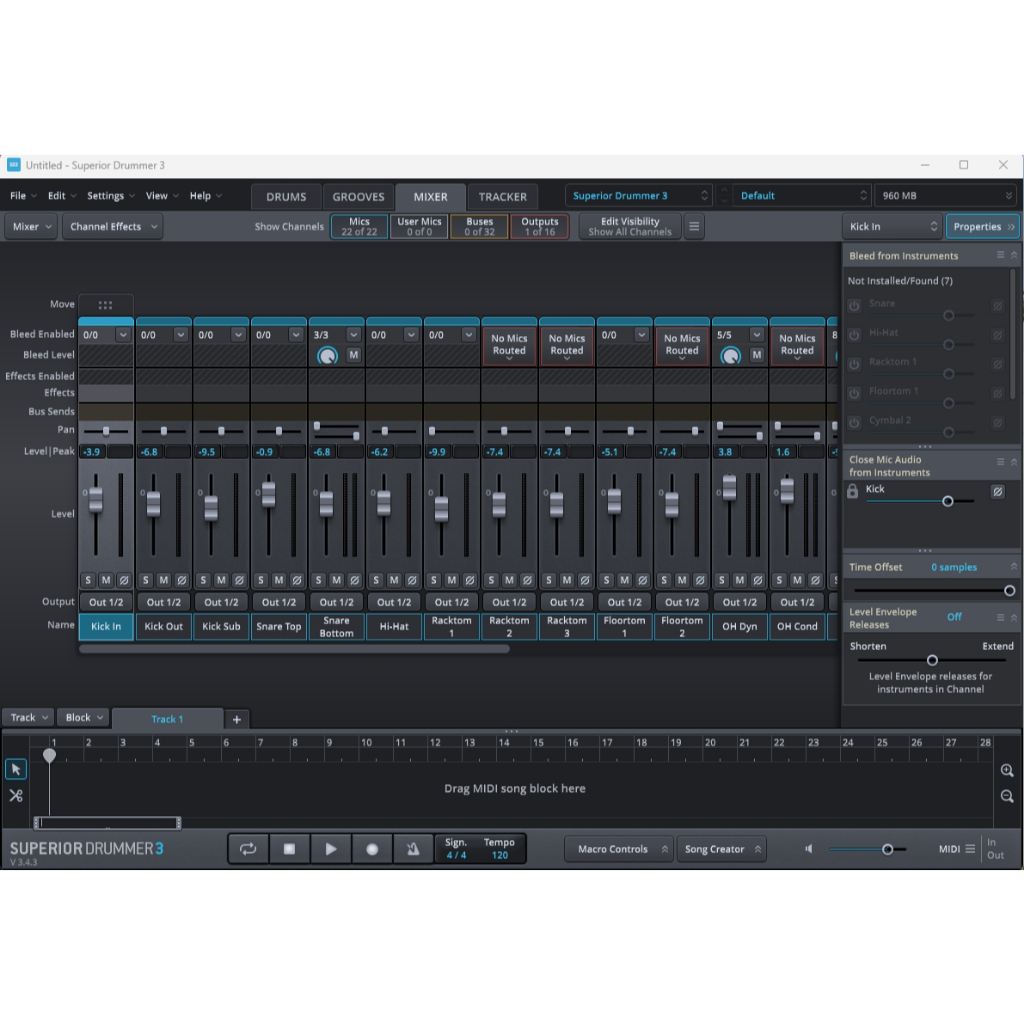Viewport: 1024px width, 1024px height.
Task: Click the metronome icon
Action: tap(413, 849)
